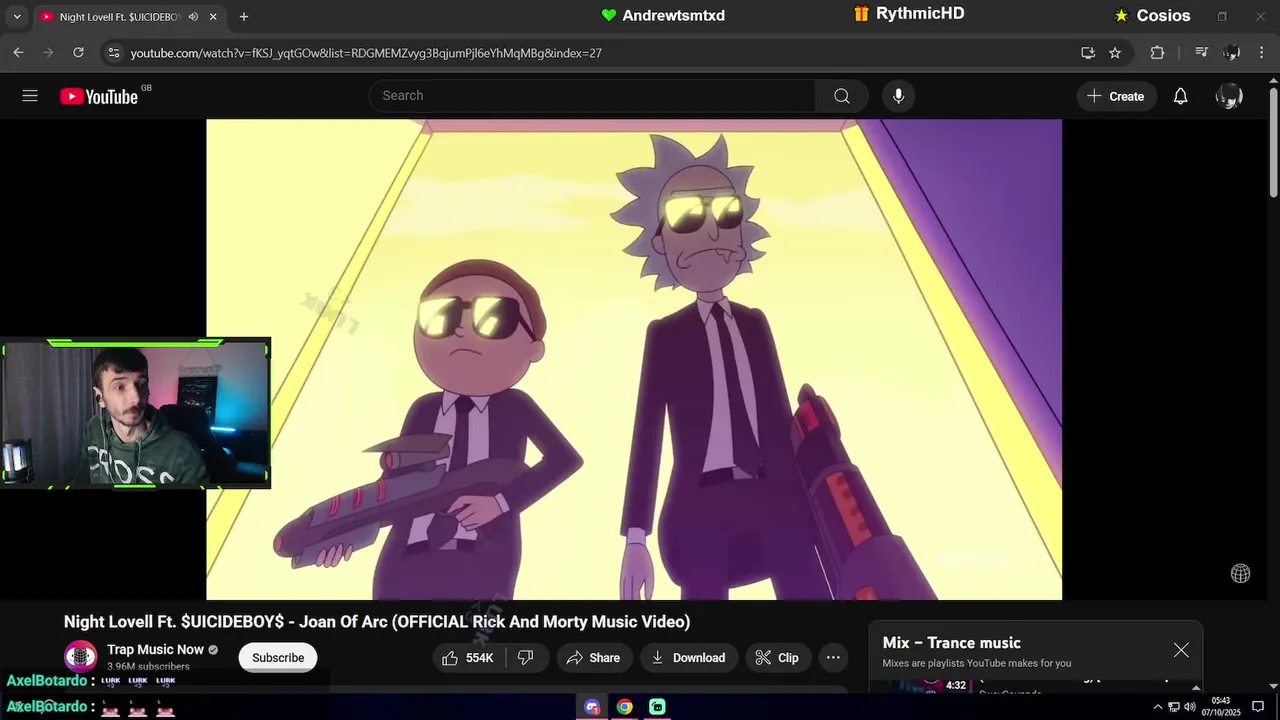Screen dimensions: 1280x720
Task: Start voice search with the microphone icon
Action: tap(898, 96)
